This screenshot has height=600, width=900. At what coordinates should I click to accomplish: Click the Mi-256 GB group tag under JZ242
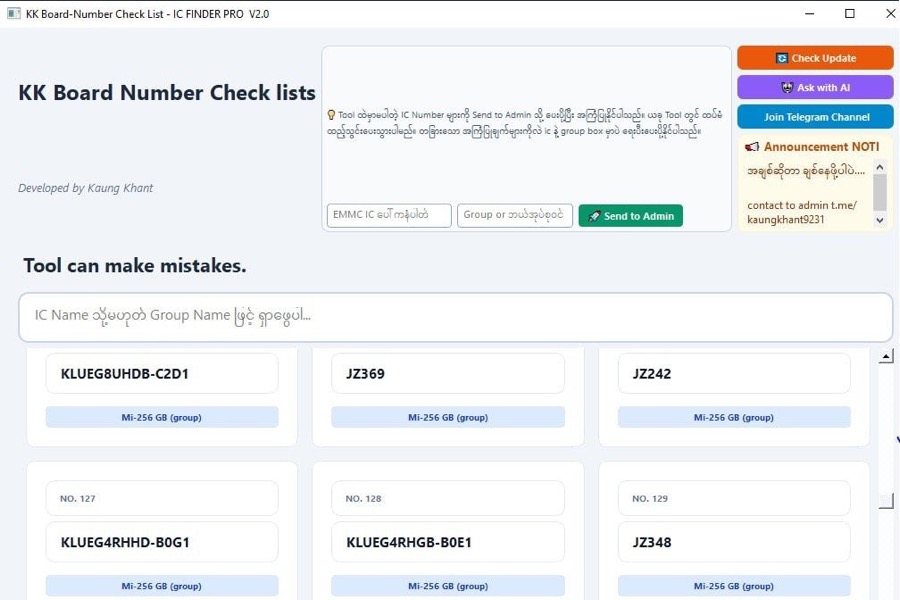[x=734, y=417]
